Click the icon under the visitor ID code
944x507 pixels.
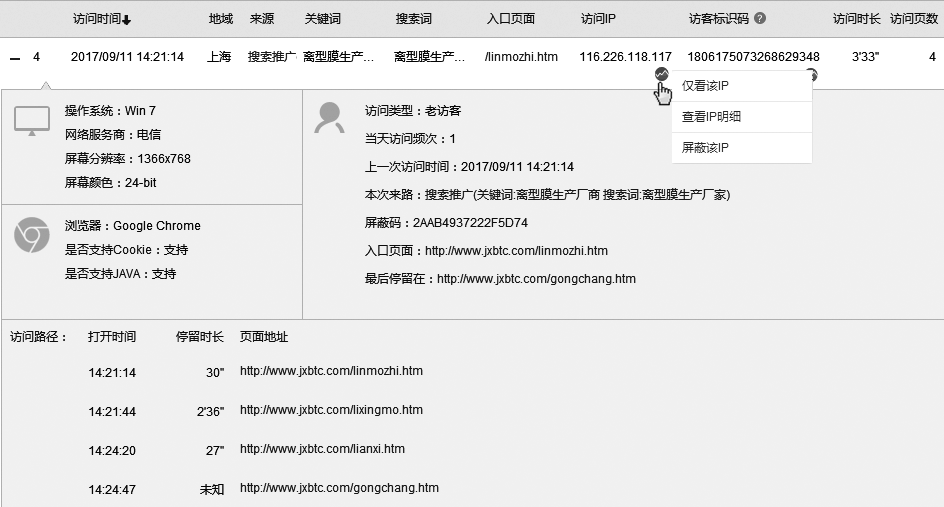point(812,75)
